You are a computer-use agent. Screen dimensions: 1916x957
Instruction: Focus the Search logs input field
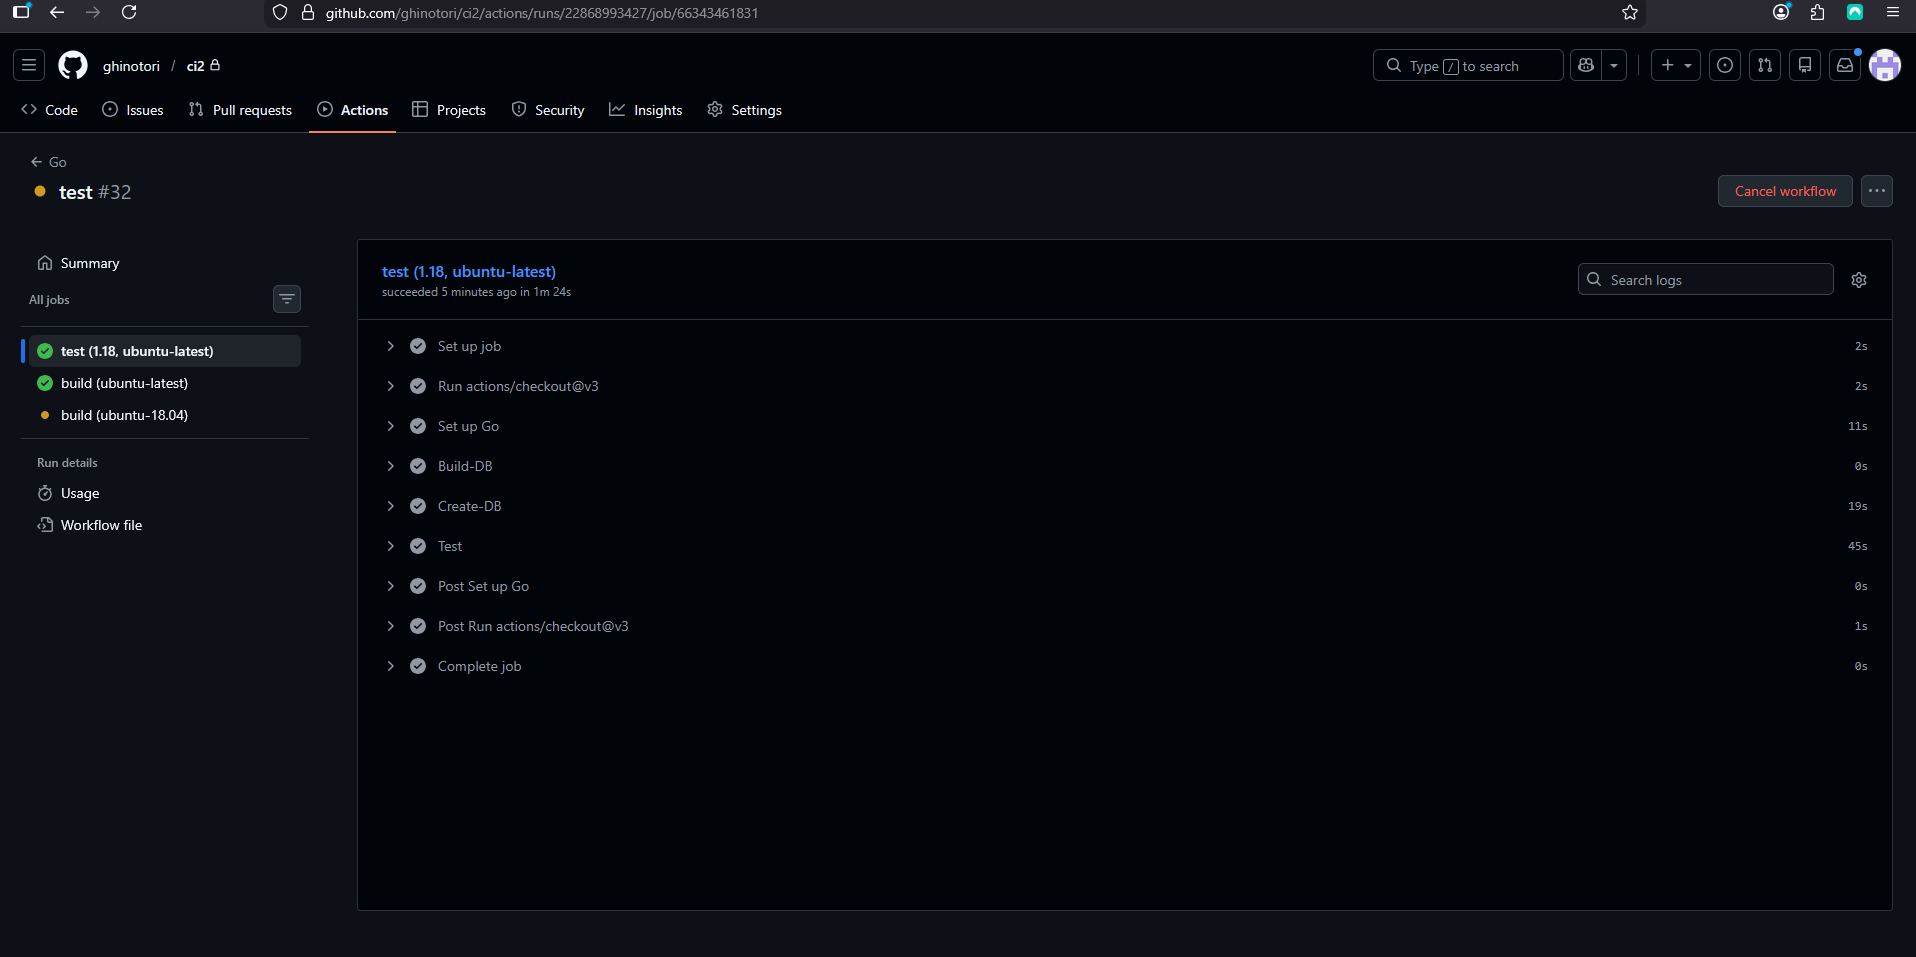(x=1706, y=280)
